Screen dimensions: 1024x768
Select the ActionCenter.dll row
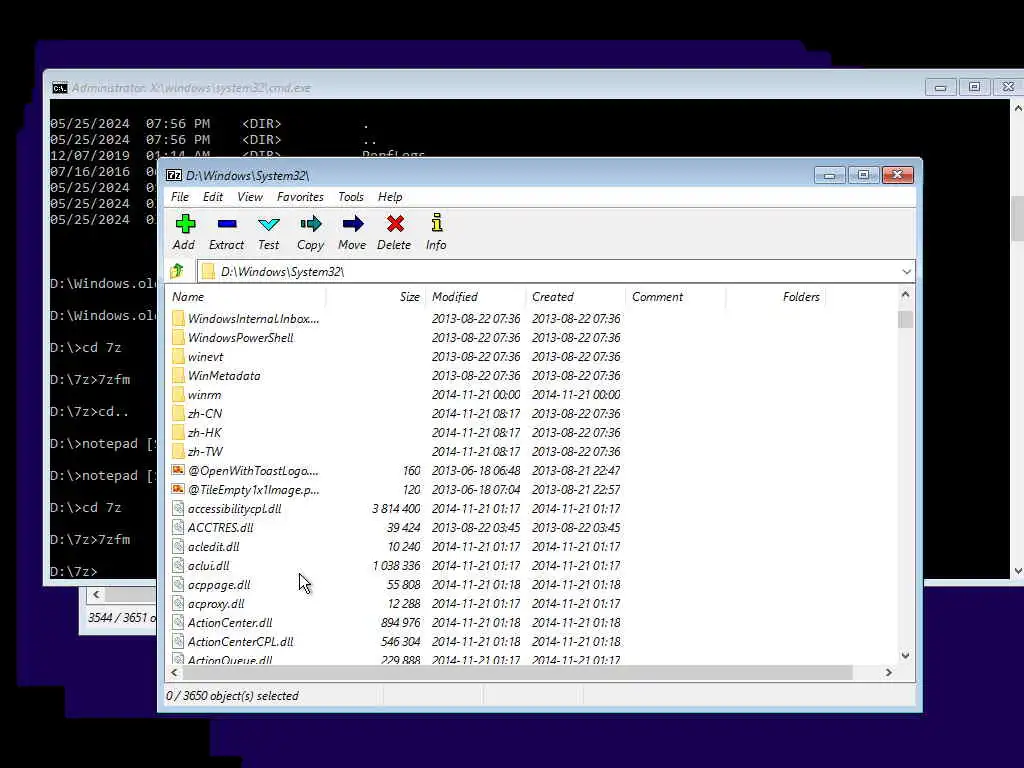(396, 622)
